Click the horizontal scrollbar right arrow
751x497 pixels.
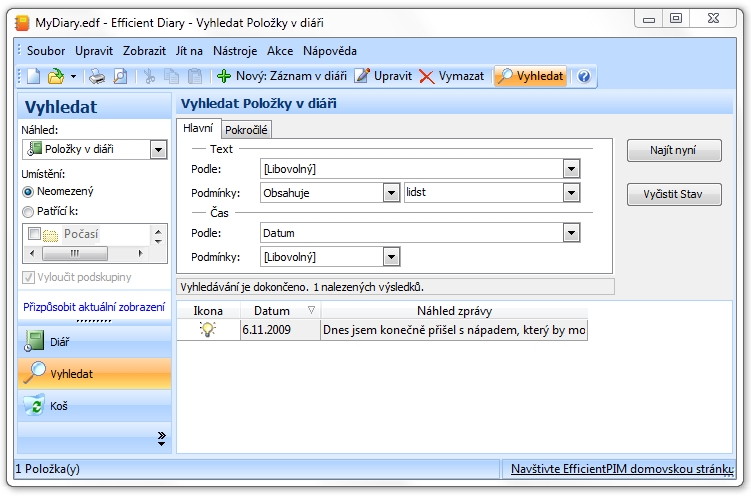[x=140, y=253]
